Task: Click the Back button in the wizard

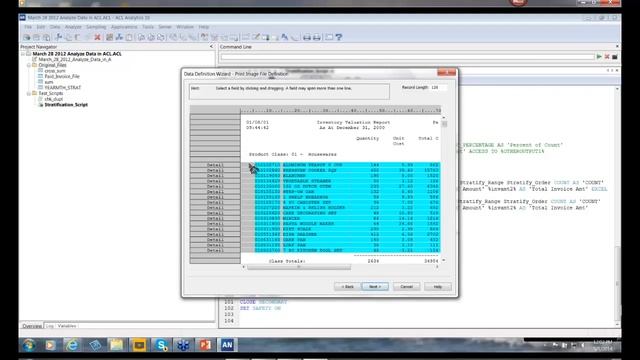Action: (347, 287)
